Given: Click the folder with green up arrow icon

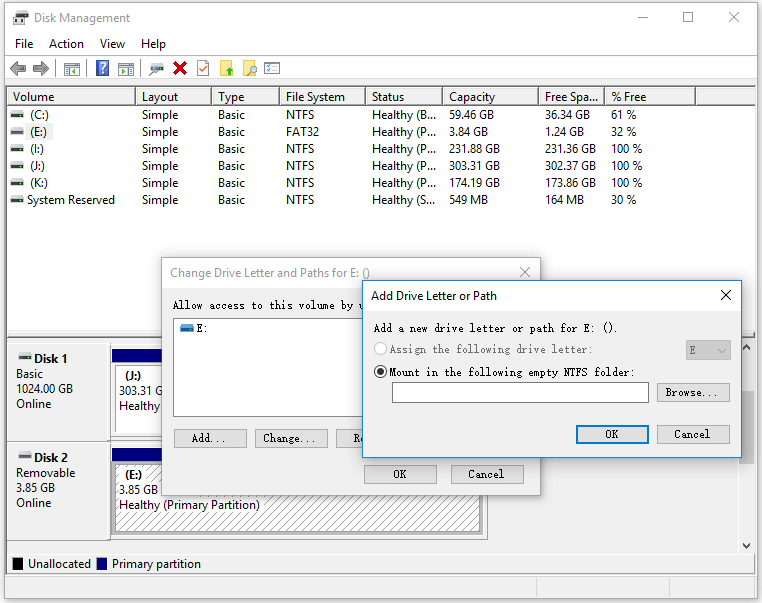Looking at the screenshot, I should (227, 68).
